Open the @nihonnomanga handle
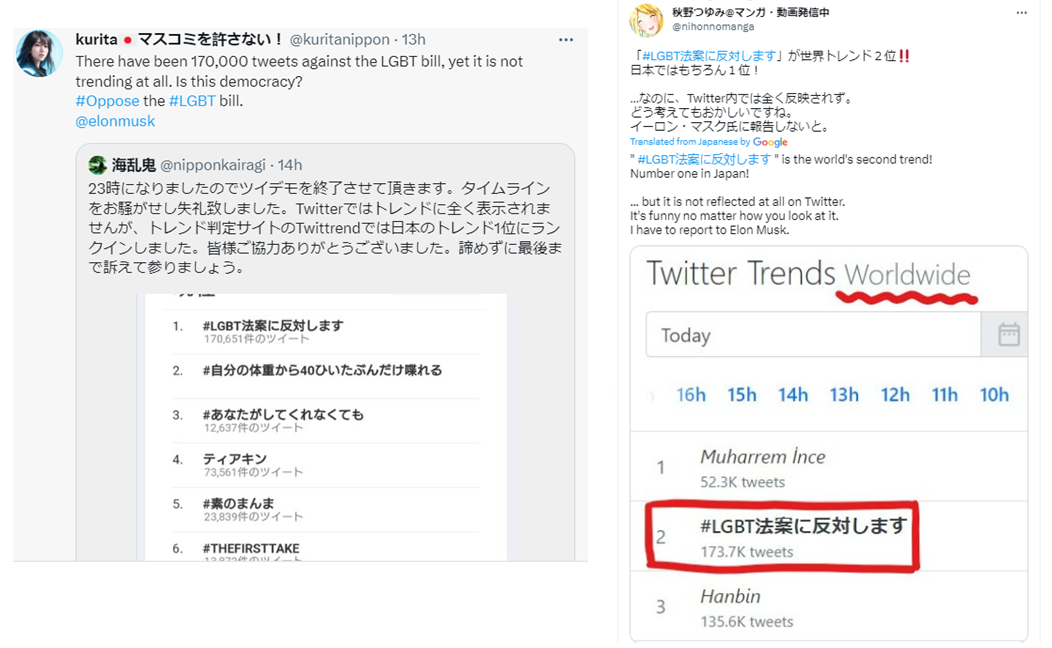Image resolution: width=1052 pixels, height=648 pixels. tap(713, 27)
